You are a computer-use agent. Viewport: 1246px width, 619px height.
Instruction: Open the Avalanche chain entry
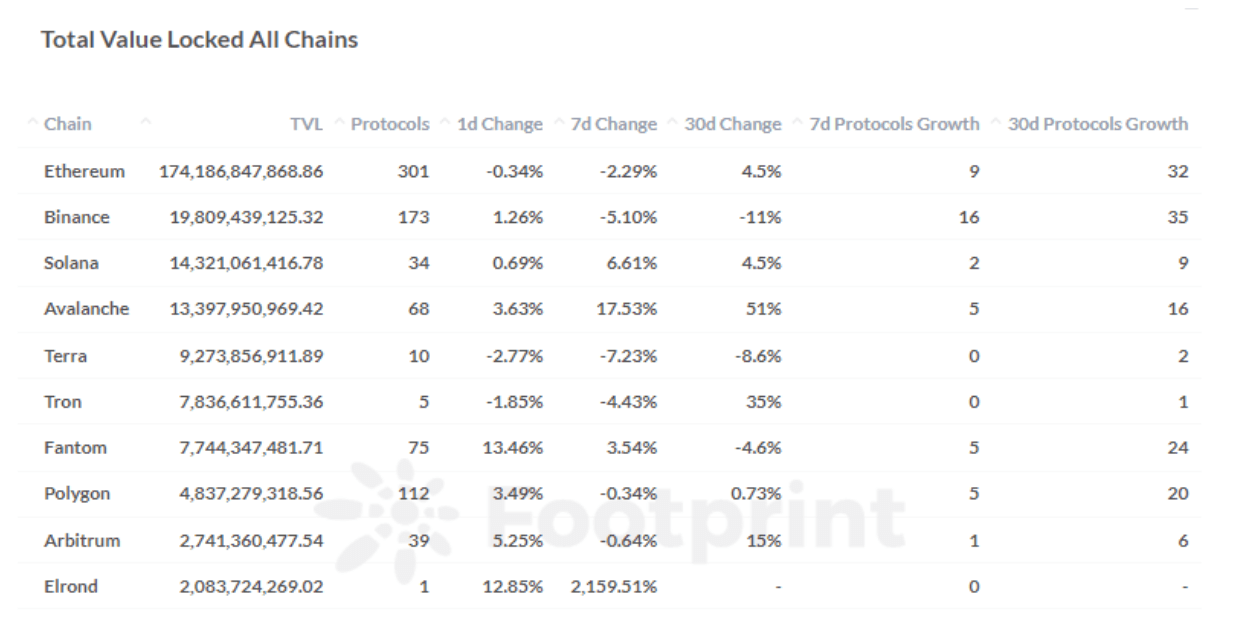(87, 309)
